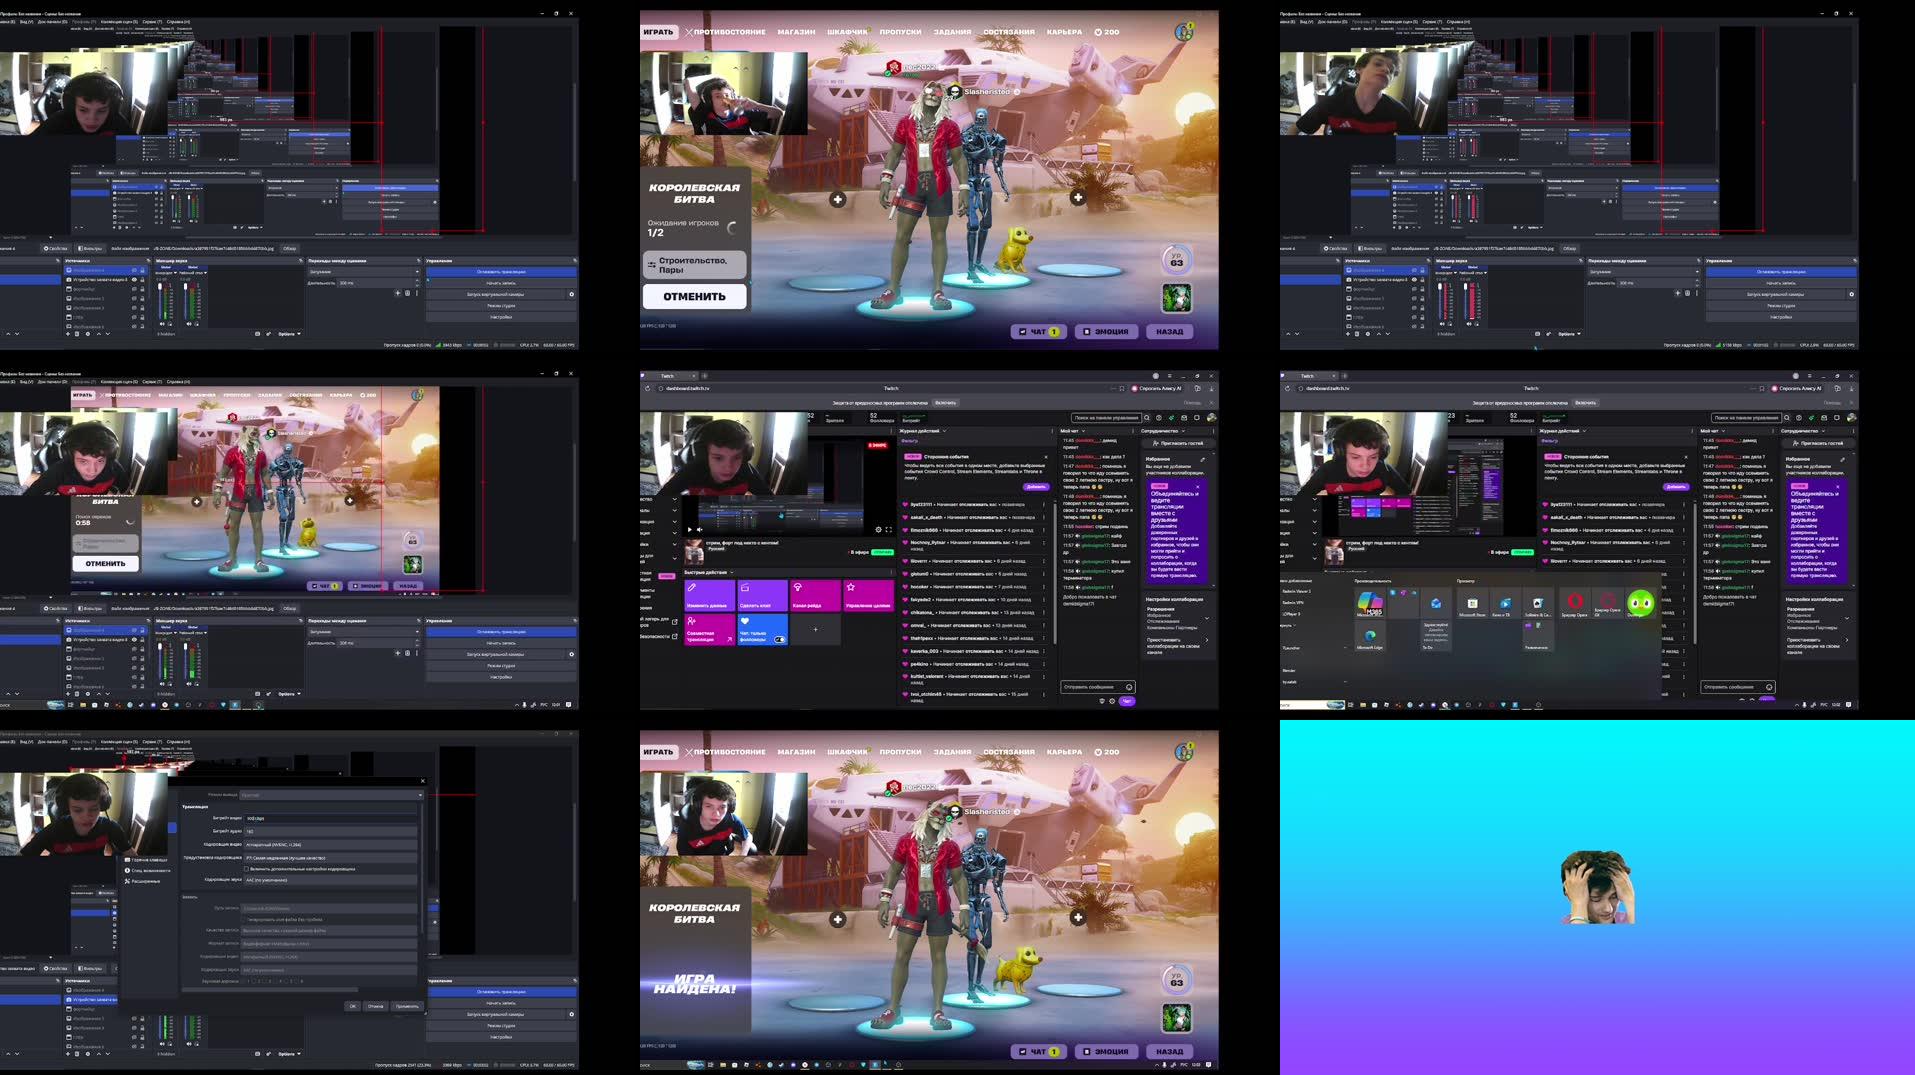Open preview settings gear in quick-actions Twitch frame

pos(878,529)
